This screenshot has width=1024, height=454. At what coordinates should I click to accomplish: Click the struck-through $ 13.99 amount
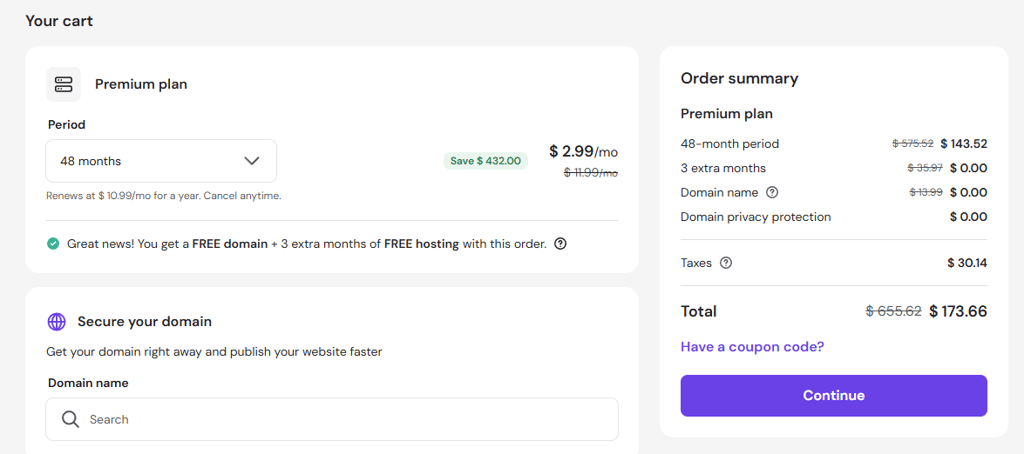926,192
